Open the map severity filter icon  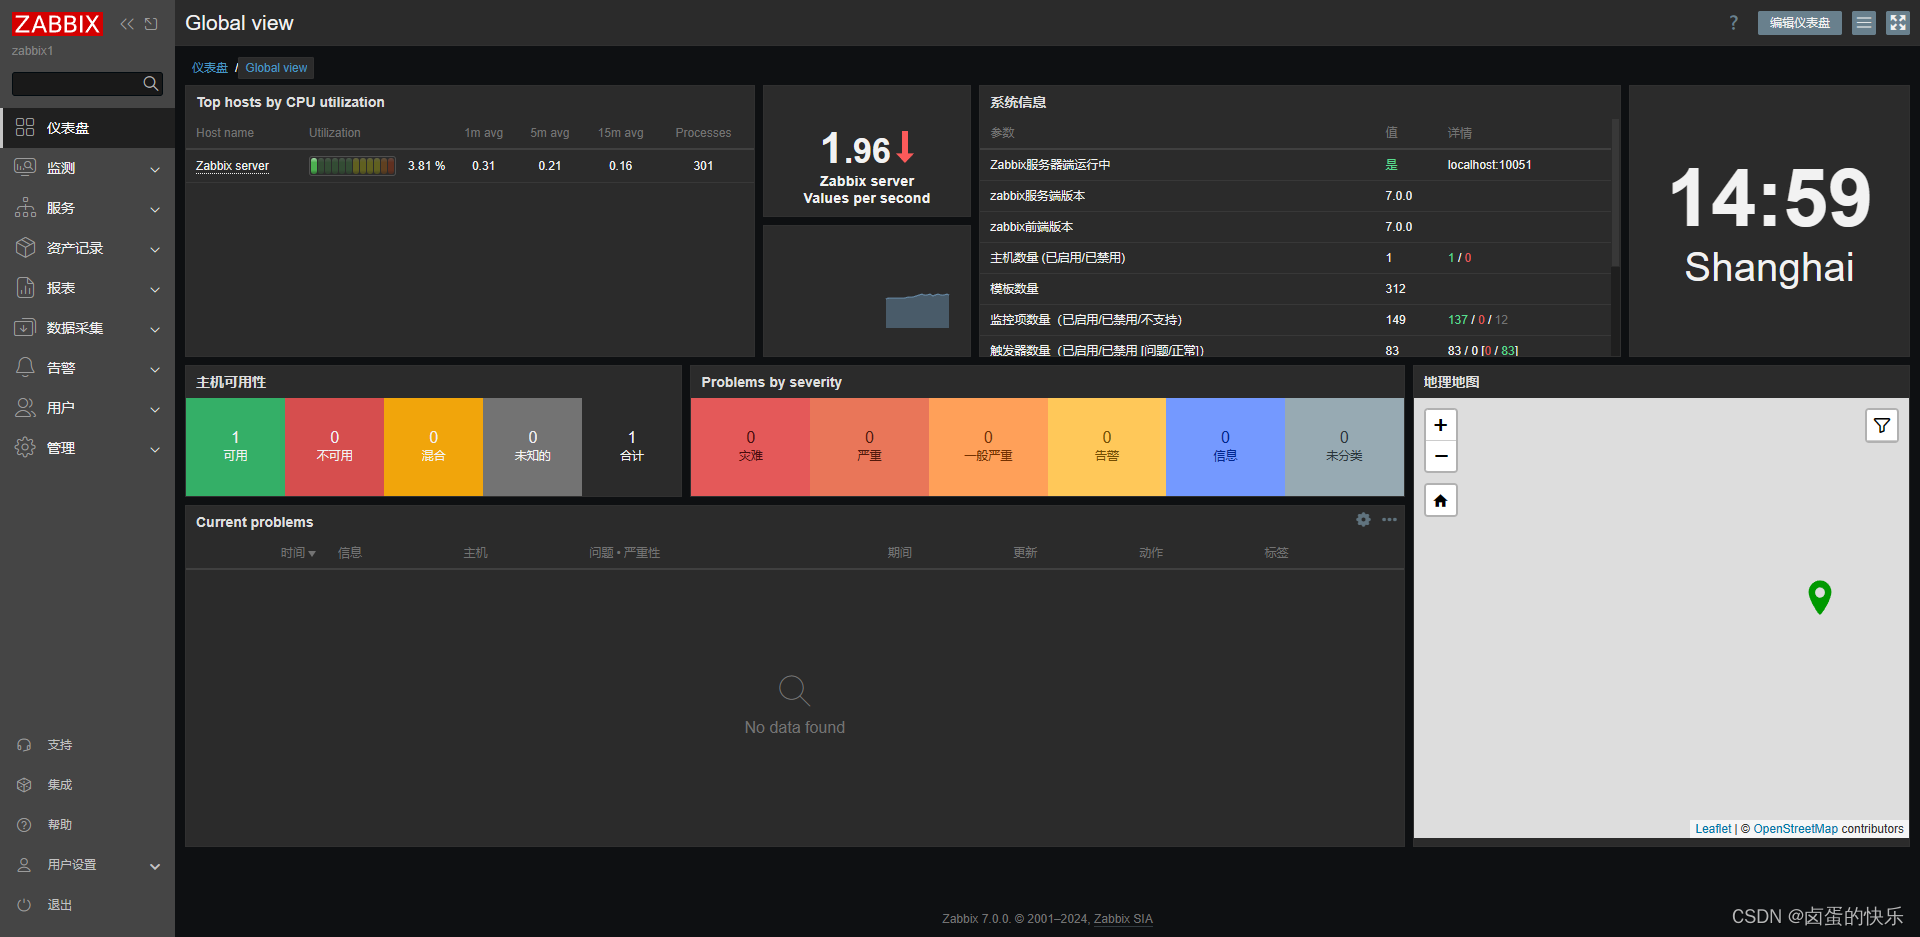(1881, 425)
